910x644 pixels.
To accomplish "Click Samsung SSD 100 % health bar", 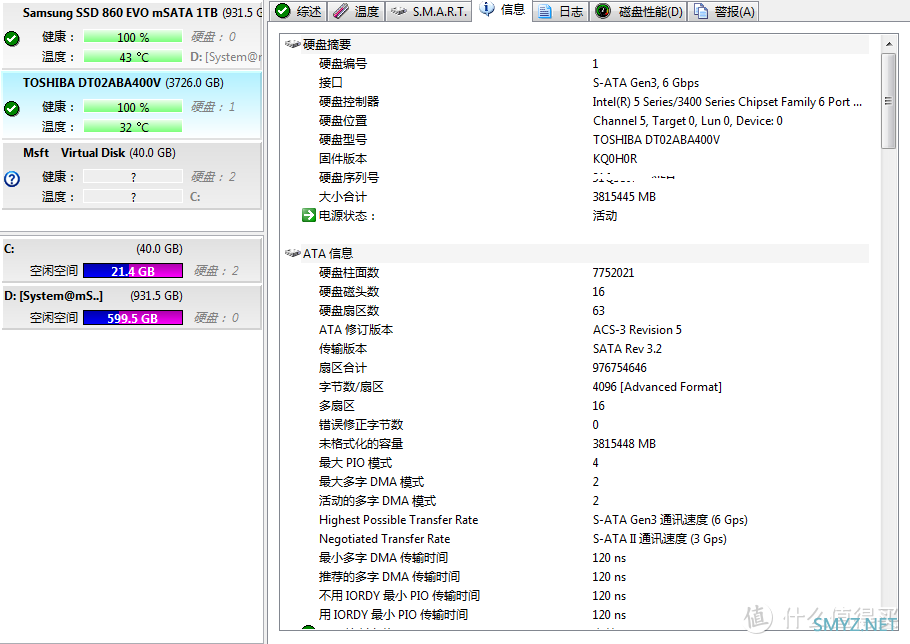I will (x=133, y=37).
